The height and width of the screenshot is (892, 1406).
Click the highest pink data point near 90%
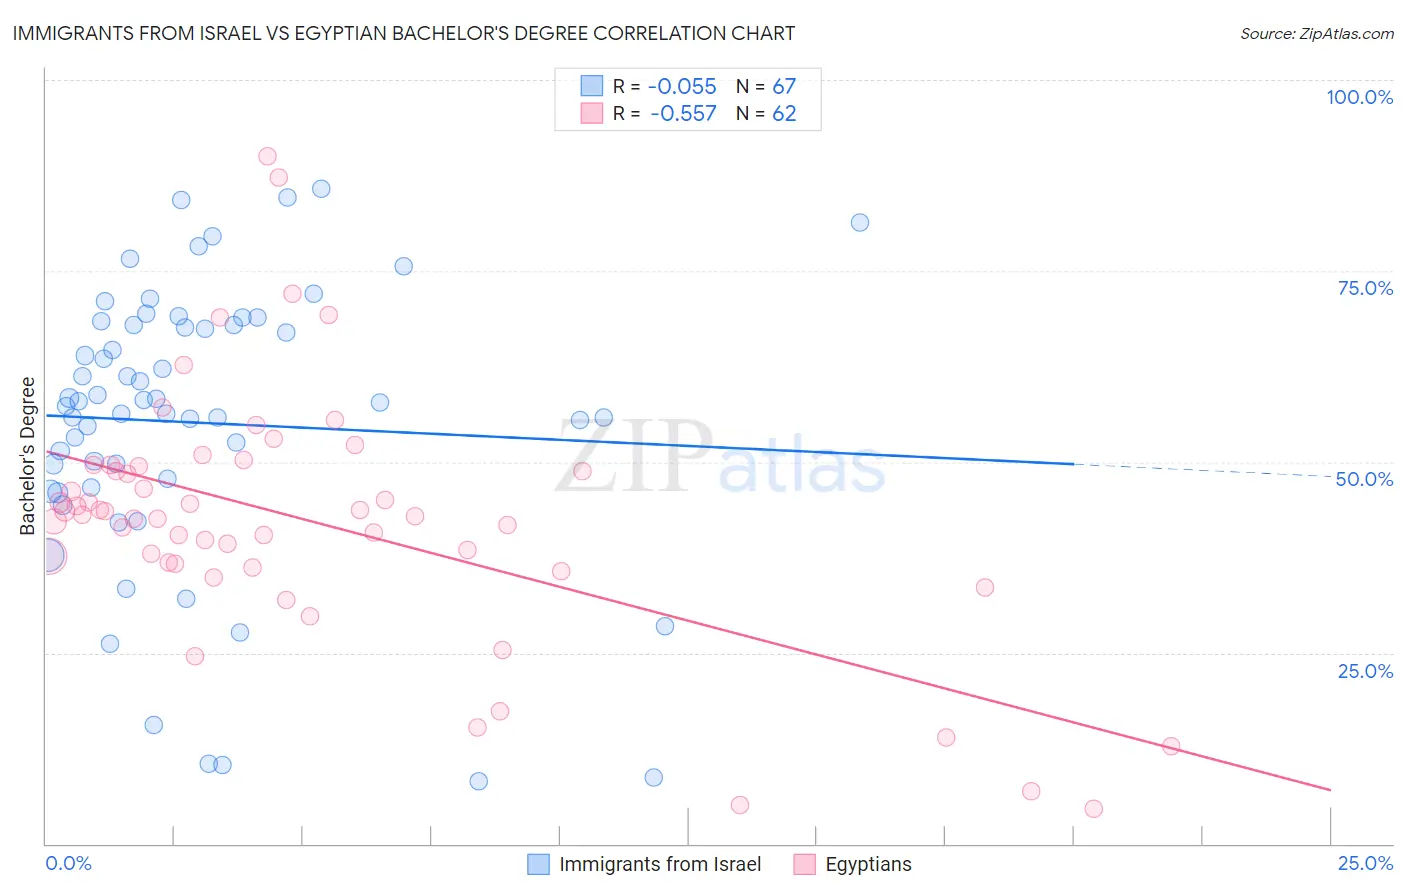point(267,156)
